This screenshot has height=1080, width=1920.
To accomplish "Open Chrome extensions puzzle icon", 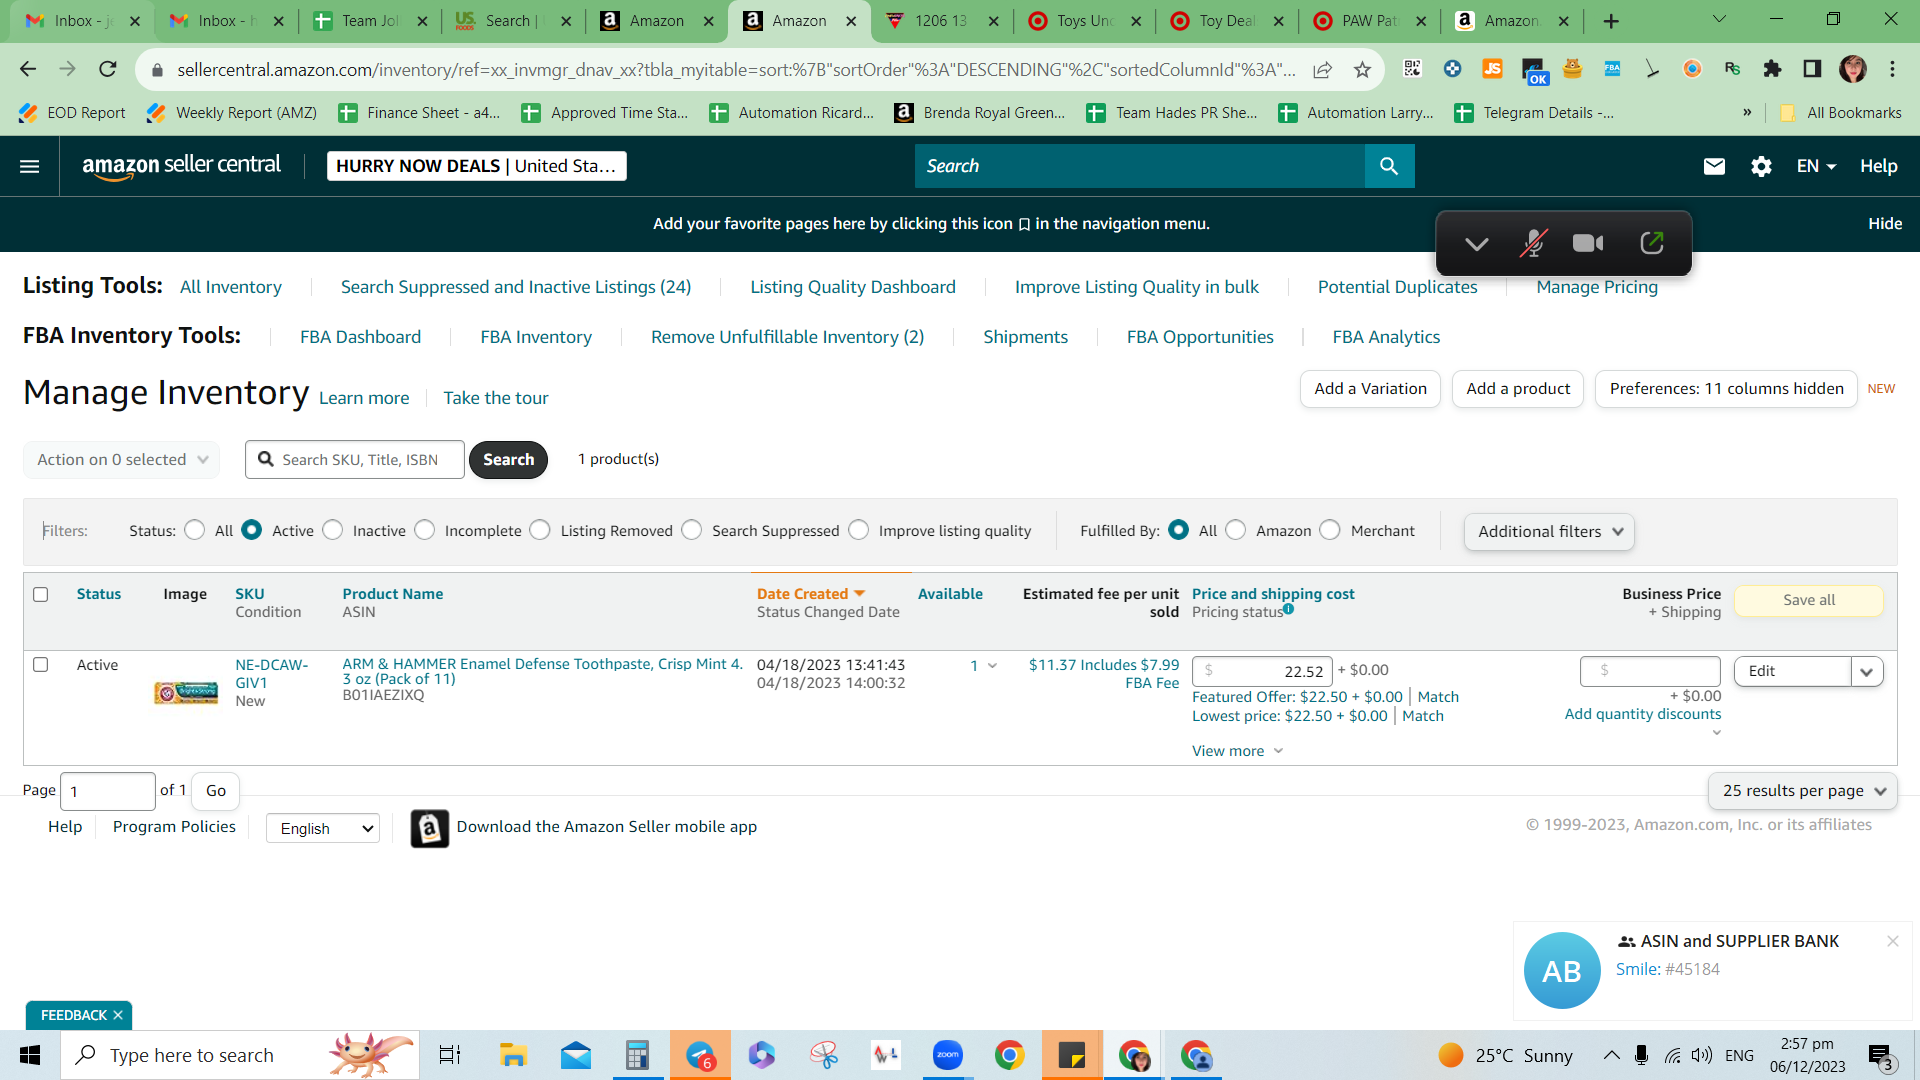I will (1772, 69).
